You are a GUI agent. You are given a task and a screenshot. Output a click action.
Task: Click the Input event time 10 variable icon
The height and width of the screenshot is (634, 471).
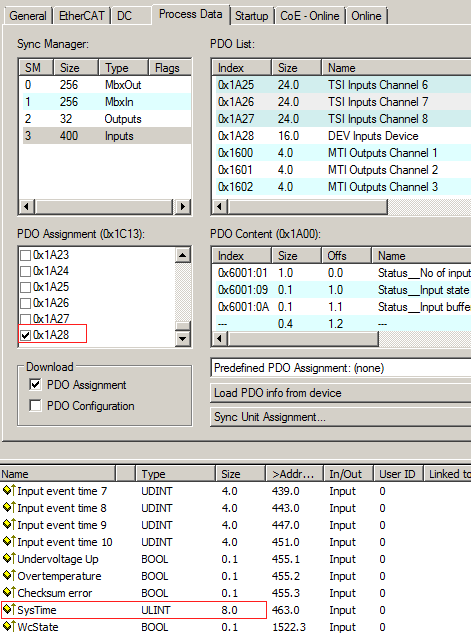[x=9, y=542]
